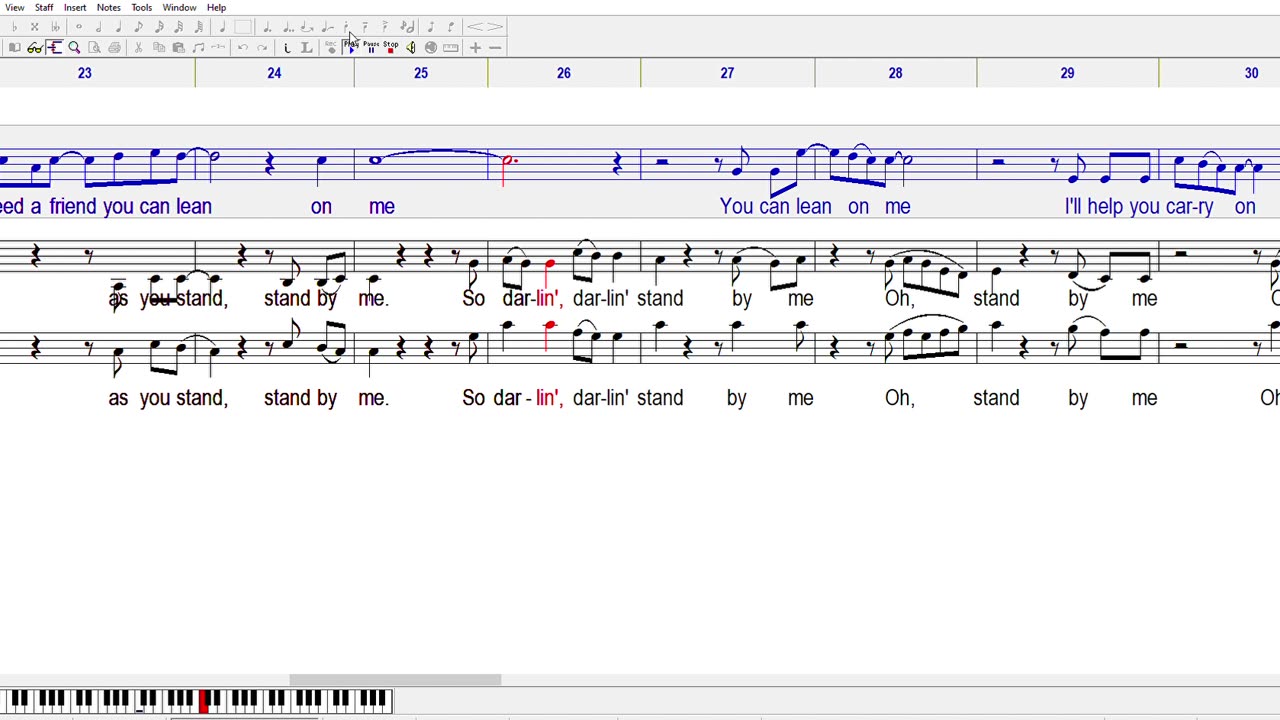Image resolution: width=1280 pixels, height=720 pixels.
Task: Select the thirty-second note duration
Action: pos(178,27)
